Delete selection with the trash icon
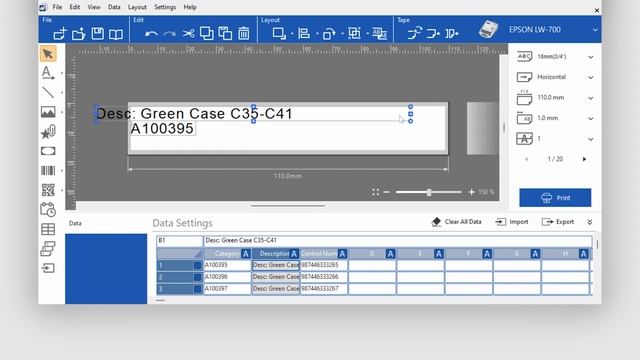Image resolution: width=640 pixels, height=360 pixels. (x=244, y=33)
